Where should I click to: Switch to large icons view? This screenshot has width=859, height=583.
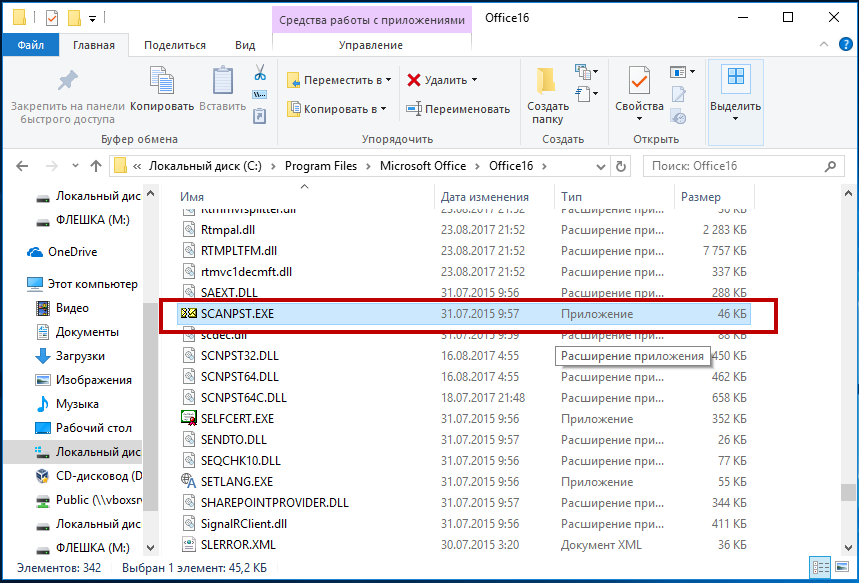tap(841, 568)
